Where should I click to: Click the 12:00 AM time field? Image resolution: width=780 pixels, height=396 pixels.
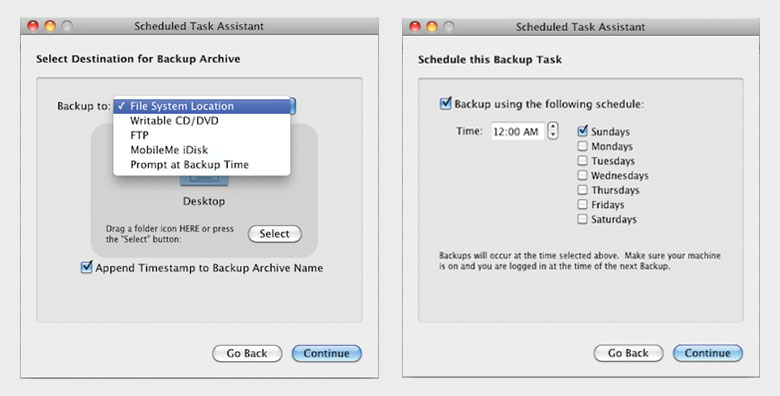[518, 131]
